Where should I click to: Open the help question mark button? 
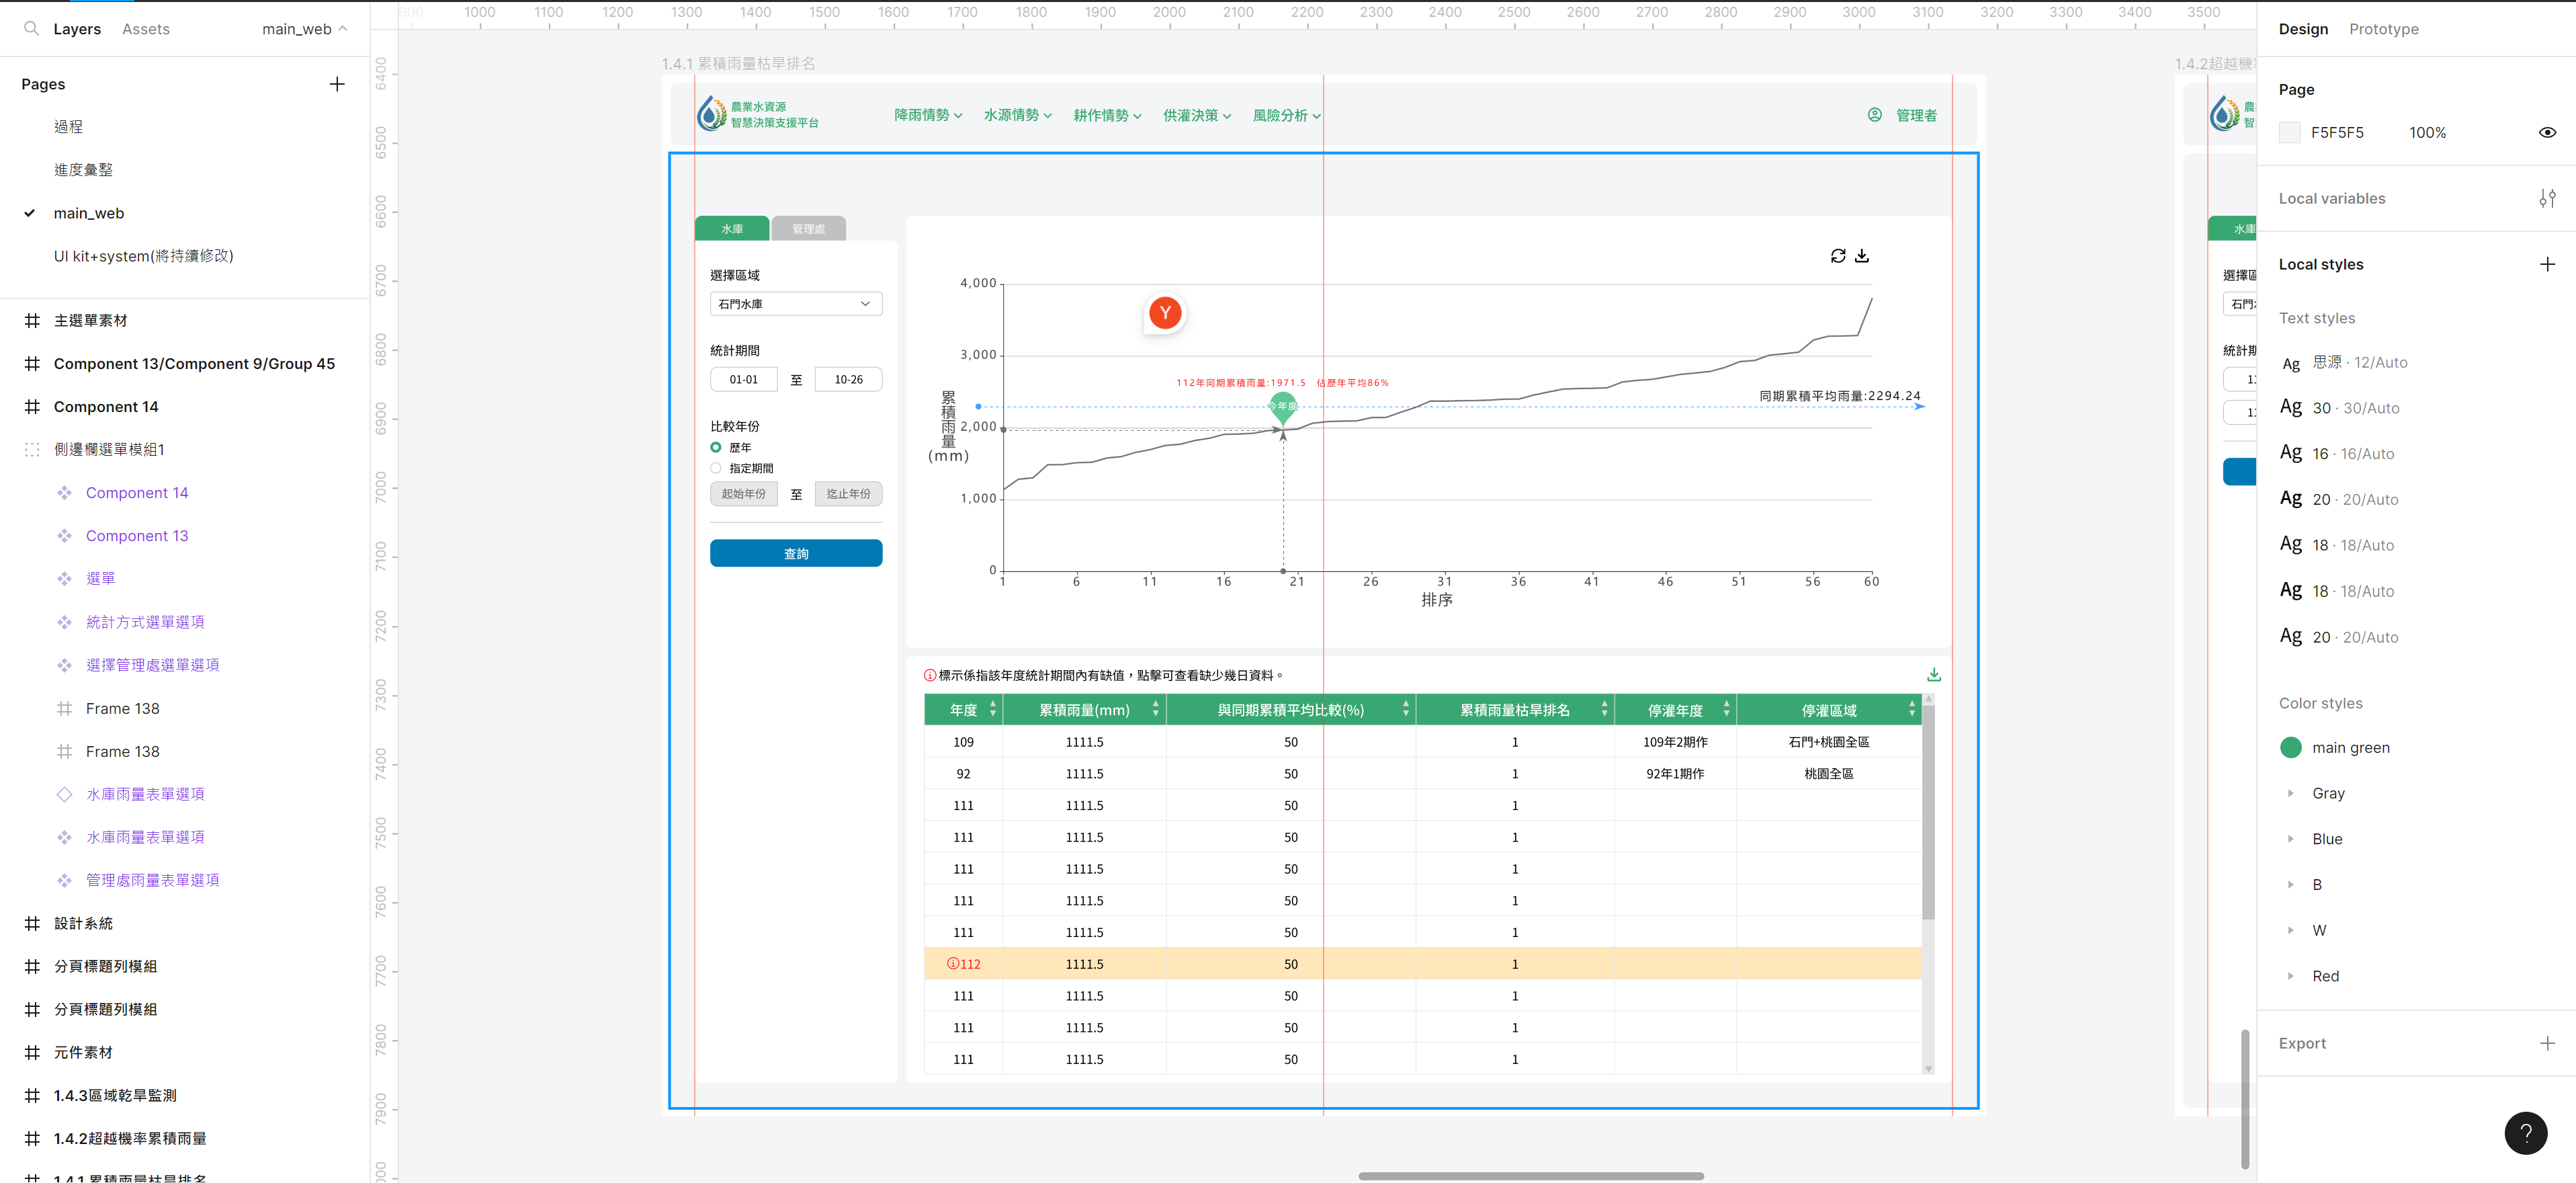(x=2525, y=1133)
